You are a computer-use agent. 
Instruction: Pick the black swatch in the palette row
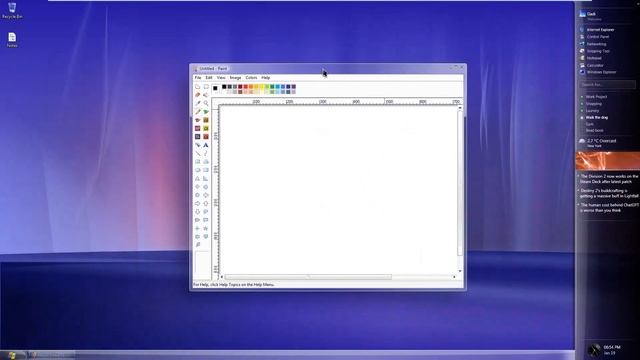pyautogui.click(x=224, y=87)
